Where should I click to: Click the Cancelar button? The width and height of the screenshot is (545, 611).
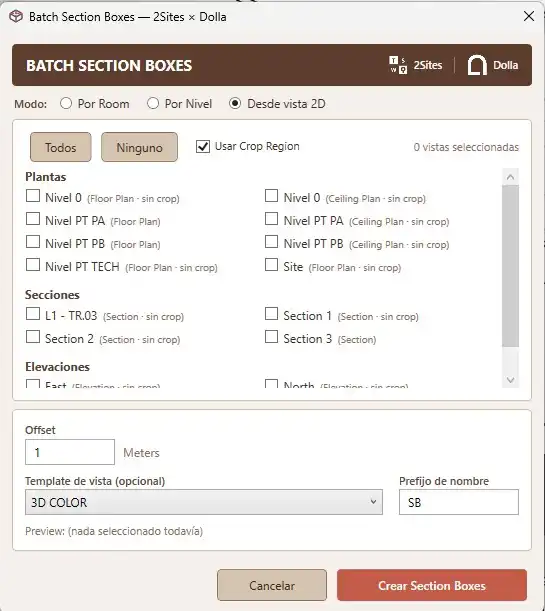coord(272,585)
